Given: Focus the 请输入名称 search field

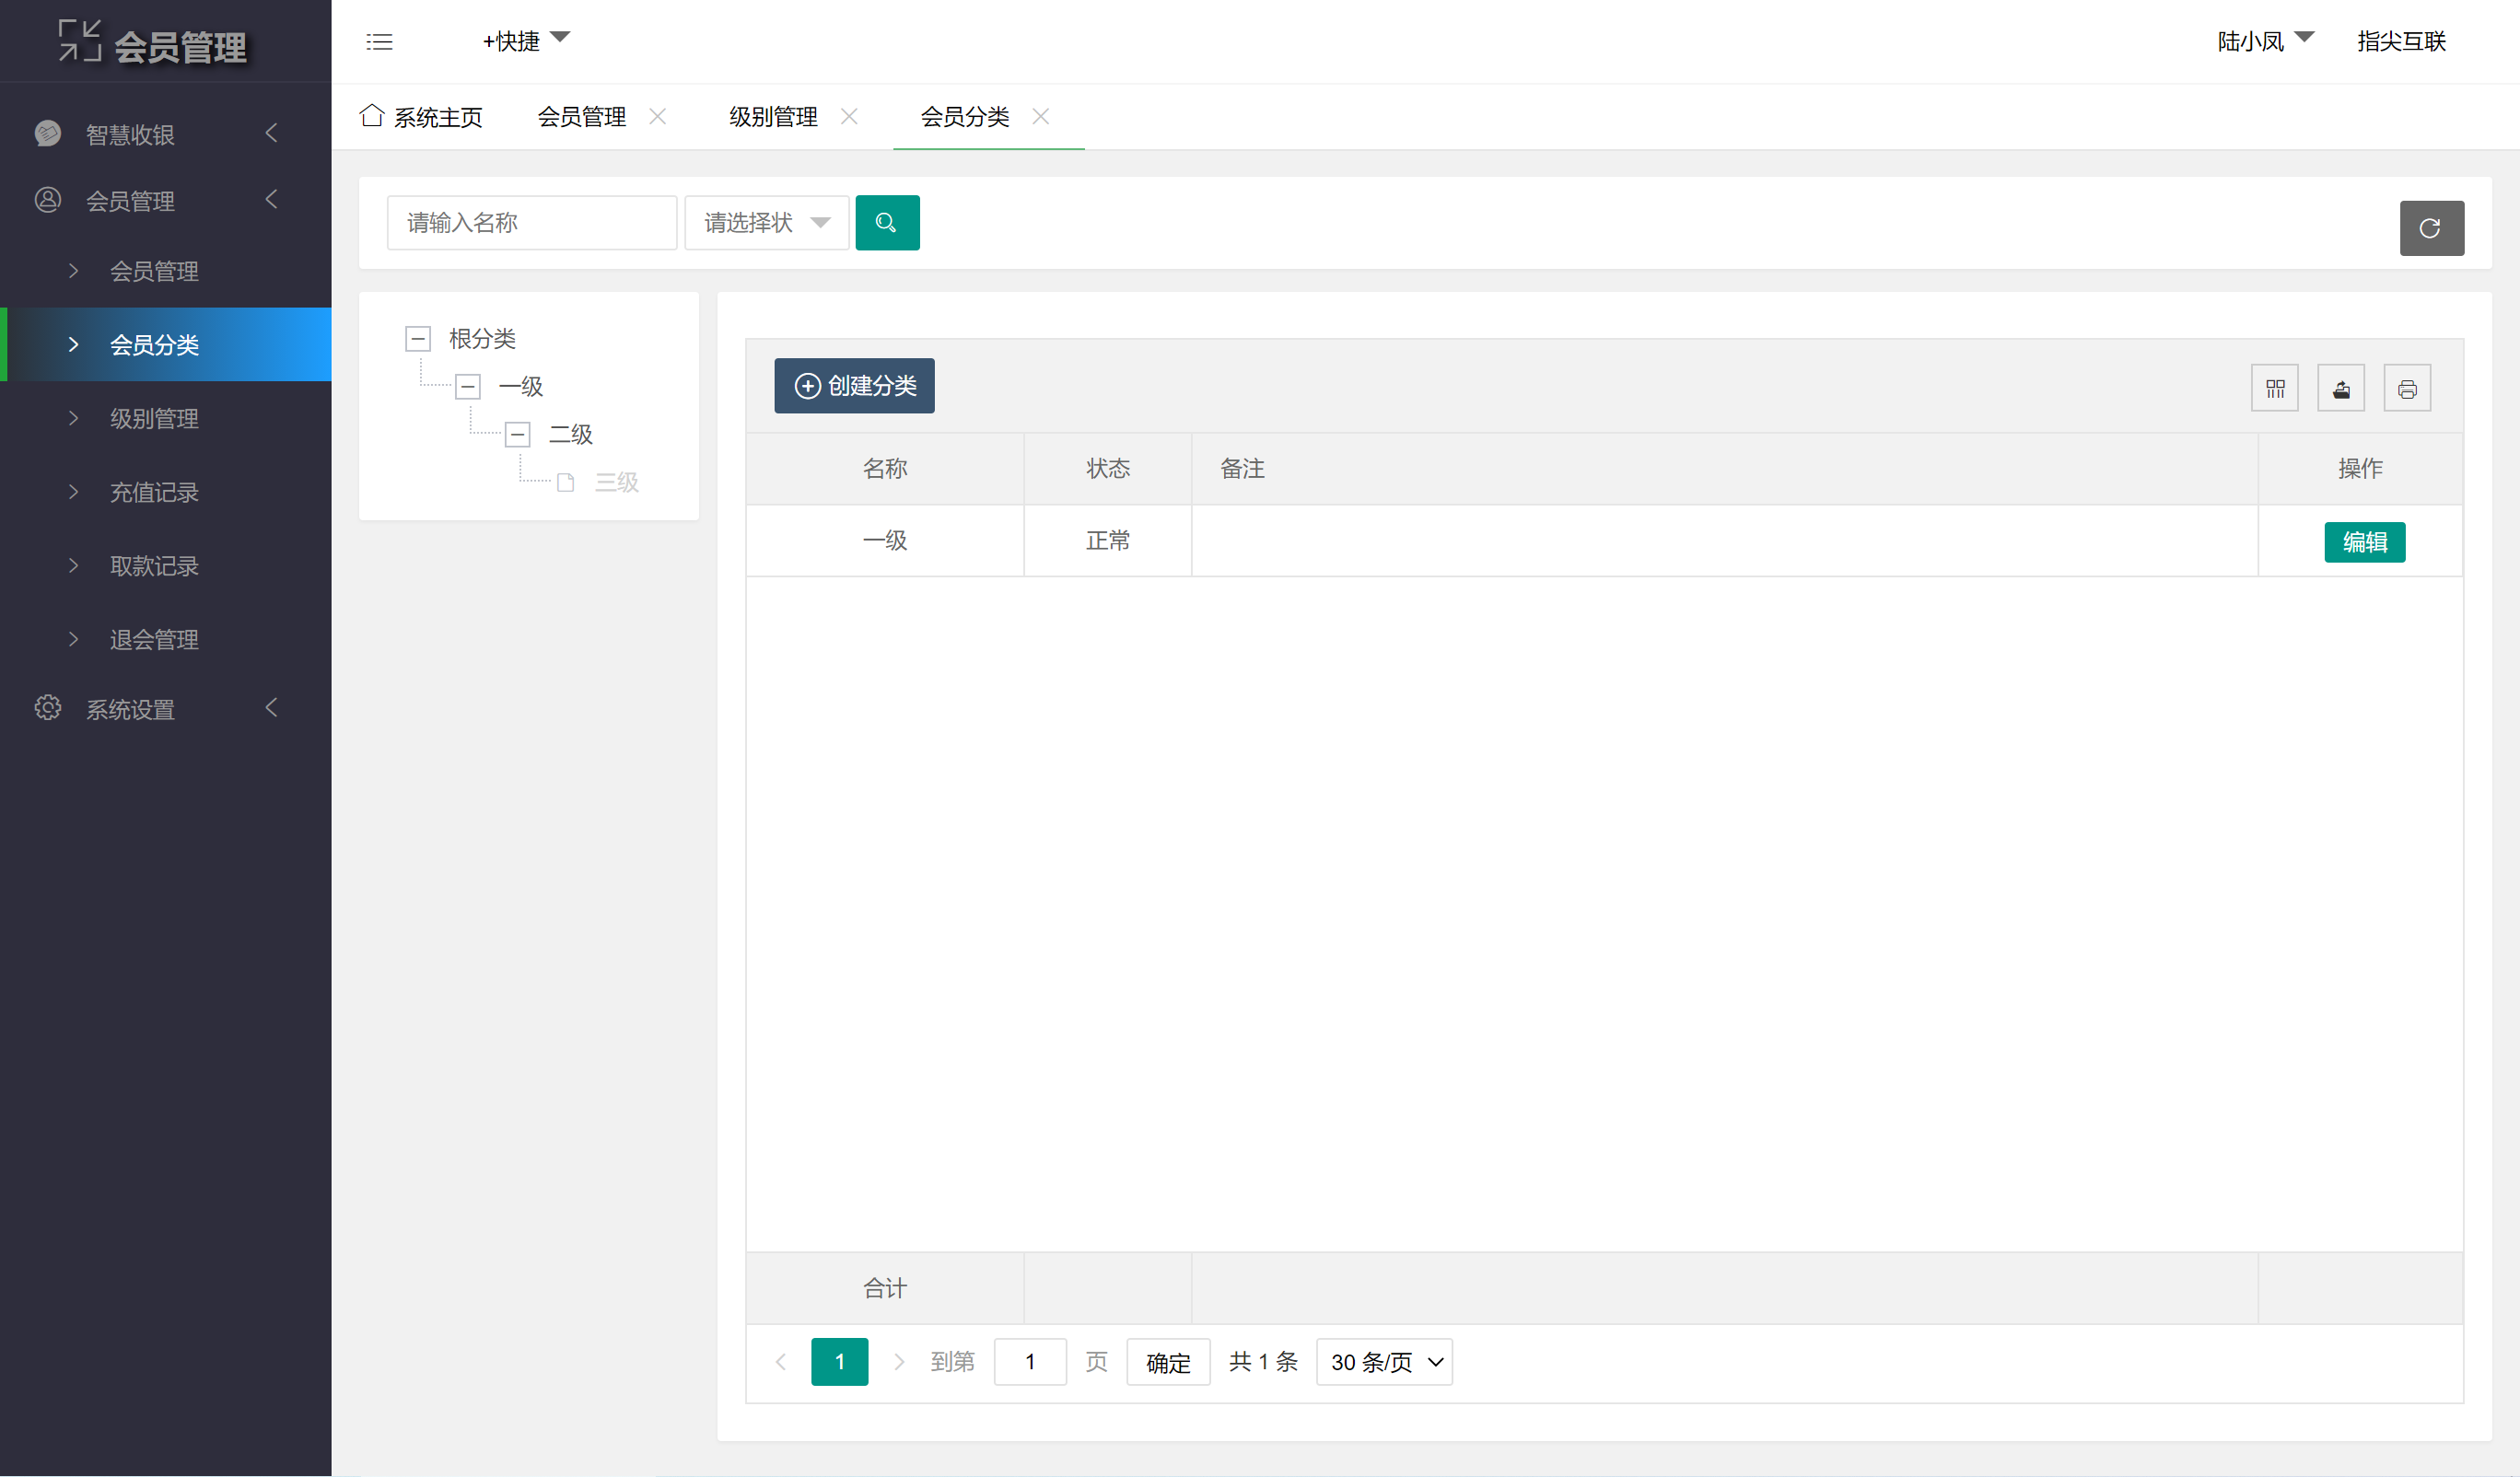Looking at the screenshot, I should 532,222.
